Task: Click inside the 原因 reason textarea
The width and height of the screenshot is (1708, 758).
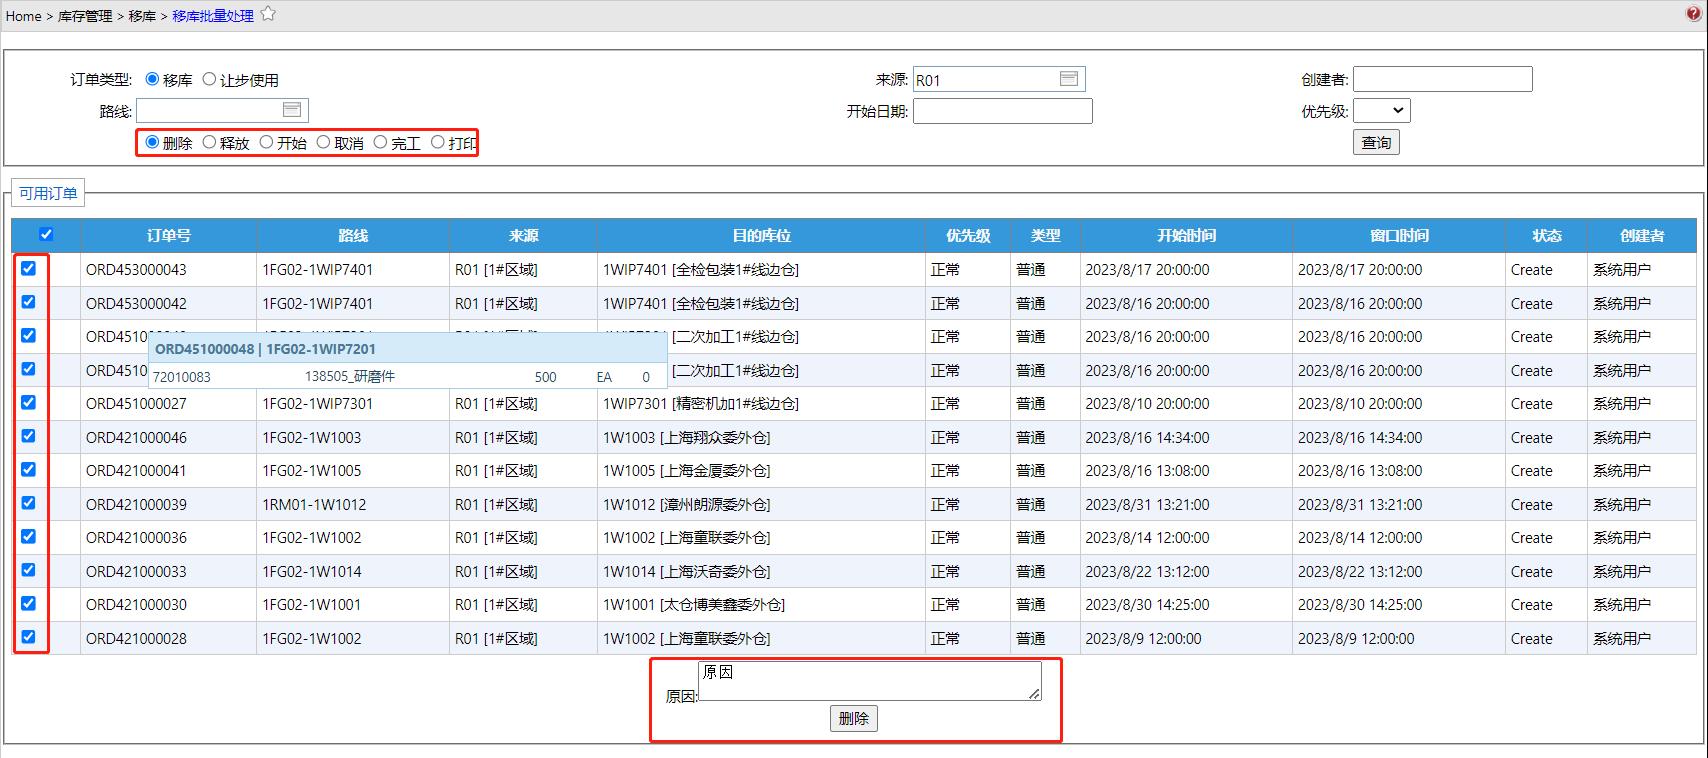Action: [x=869, y=680]
